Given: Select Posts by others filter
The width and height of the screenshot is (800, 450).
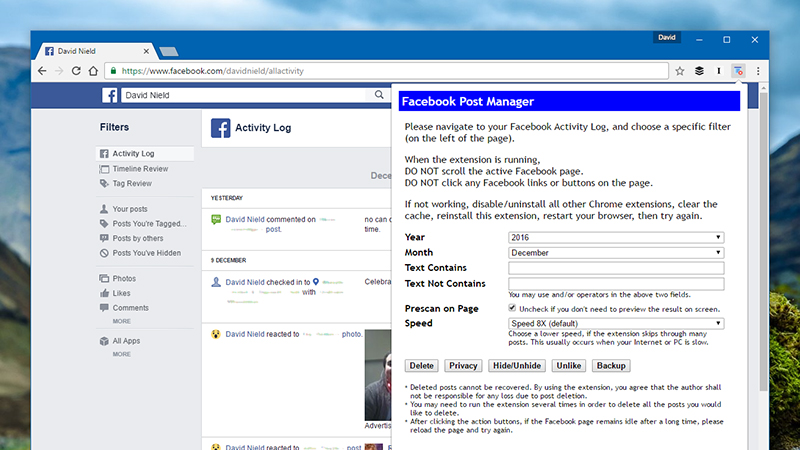Looking at the screenshot, I should (x=138, y=238).
